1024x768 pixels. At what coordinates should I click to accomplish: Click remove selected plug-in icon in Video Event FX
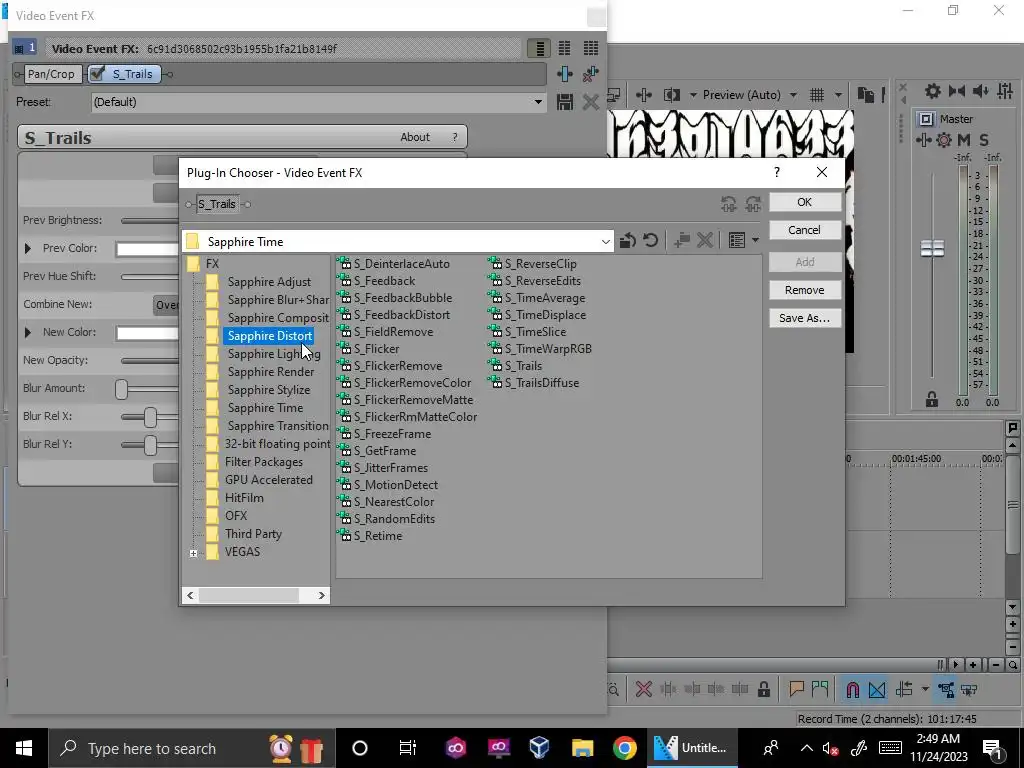click(x=590, y=74)
